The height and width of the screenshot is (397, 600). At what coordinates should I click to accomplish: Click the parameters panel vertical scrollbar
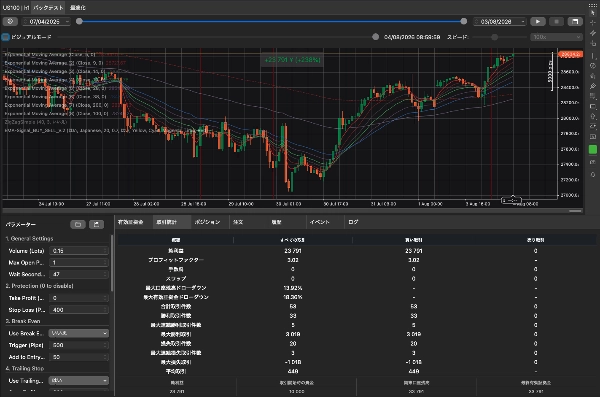click(112, 263)
